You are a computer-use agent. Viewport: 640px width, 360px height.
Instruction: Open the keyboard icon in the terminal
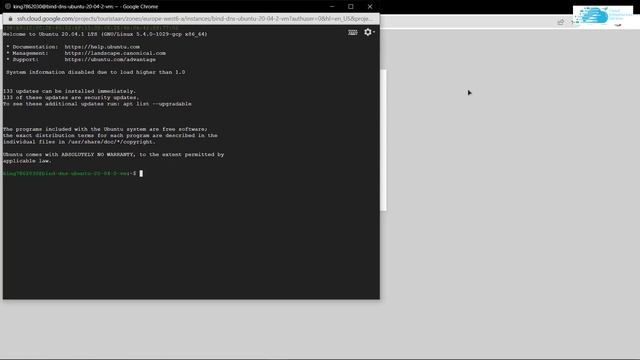[353, 32]
